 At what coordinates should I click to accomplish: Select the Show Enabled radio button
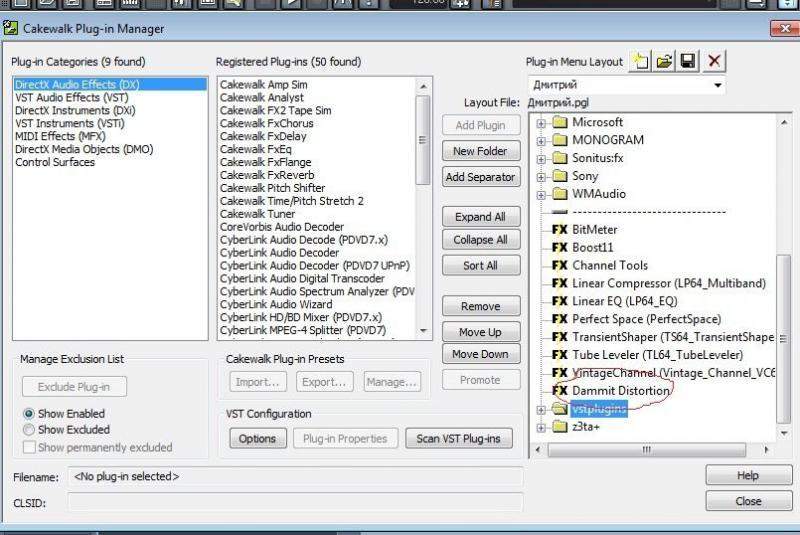pos(29,414)
